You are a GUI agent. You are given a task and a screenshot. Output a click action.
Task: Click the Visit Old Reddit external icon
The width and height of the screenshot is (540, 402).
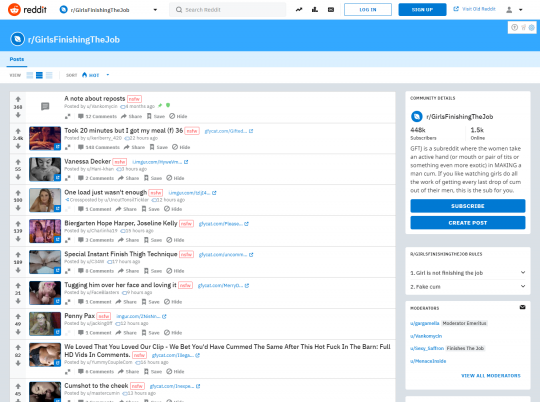(456, 9)
